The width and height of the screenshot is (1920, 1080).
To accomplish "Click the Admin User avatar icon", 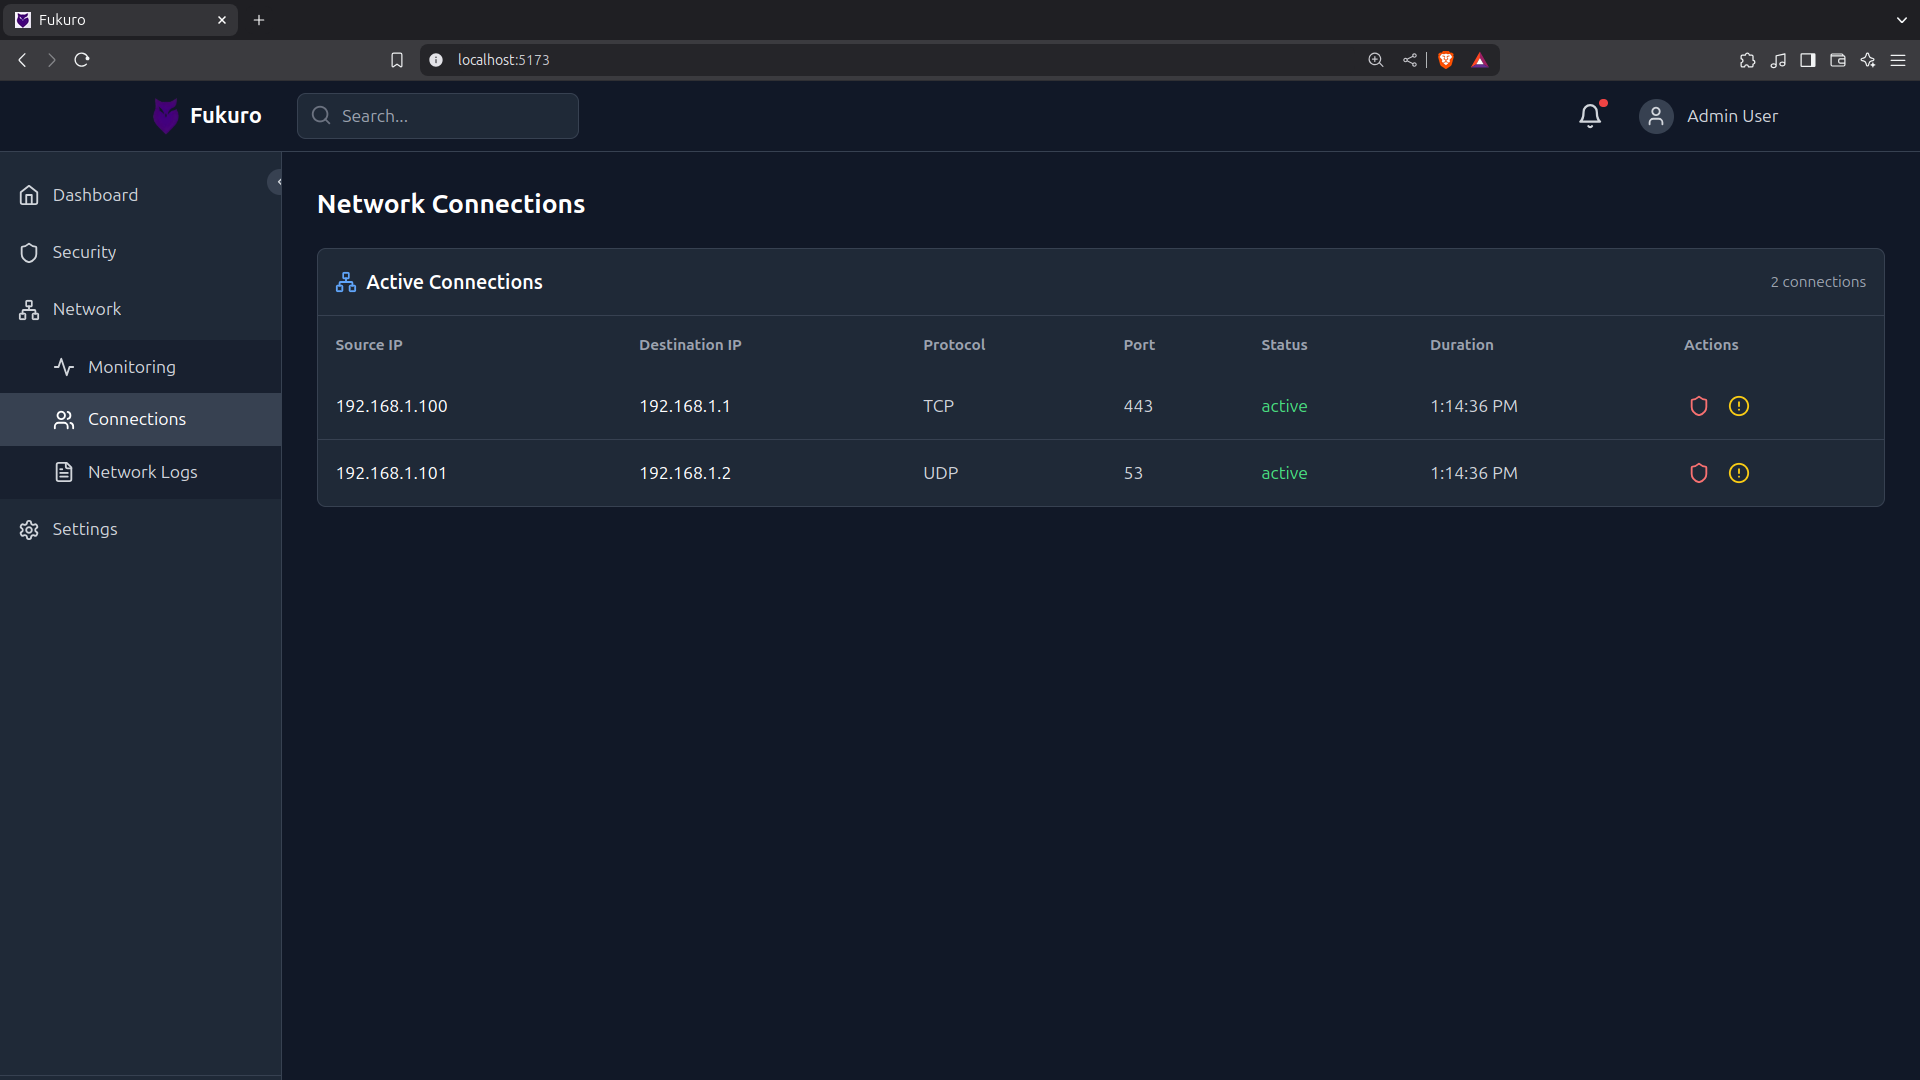I will (1656, 116).
